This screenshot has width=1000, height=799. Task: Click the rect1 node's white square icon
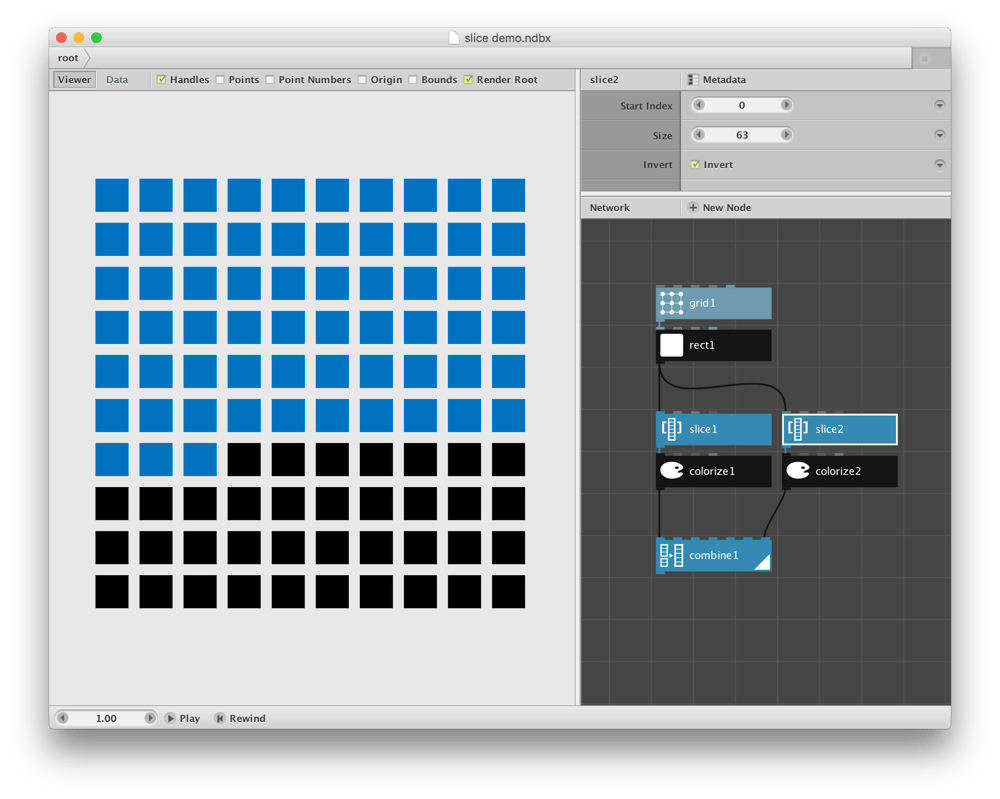click(x=672, y=345)
